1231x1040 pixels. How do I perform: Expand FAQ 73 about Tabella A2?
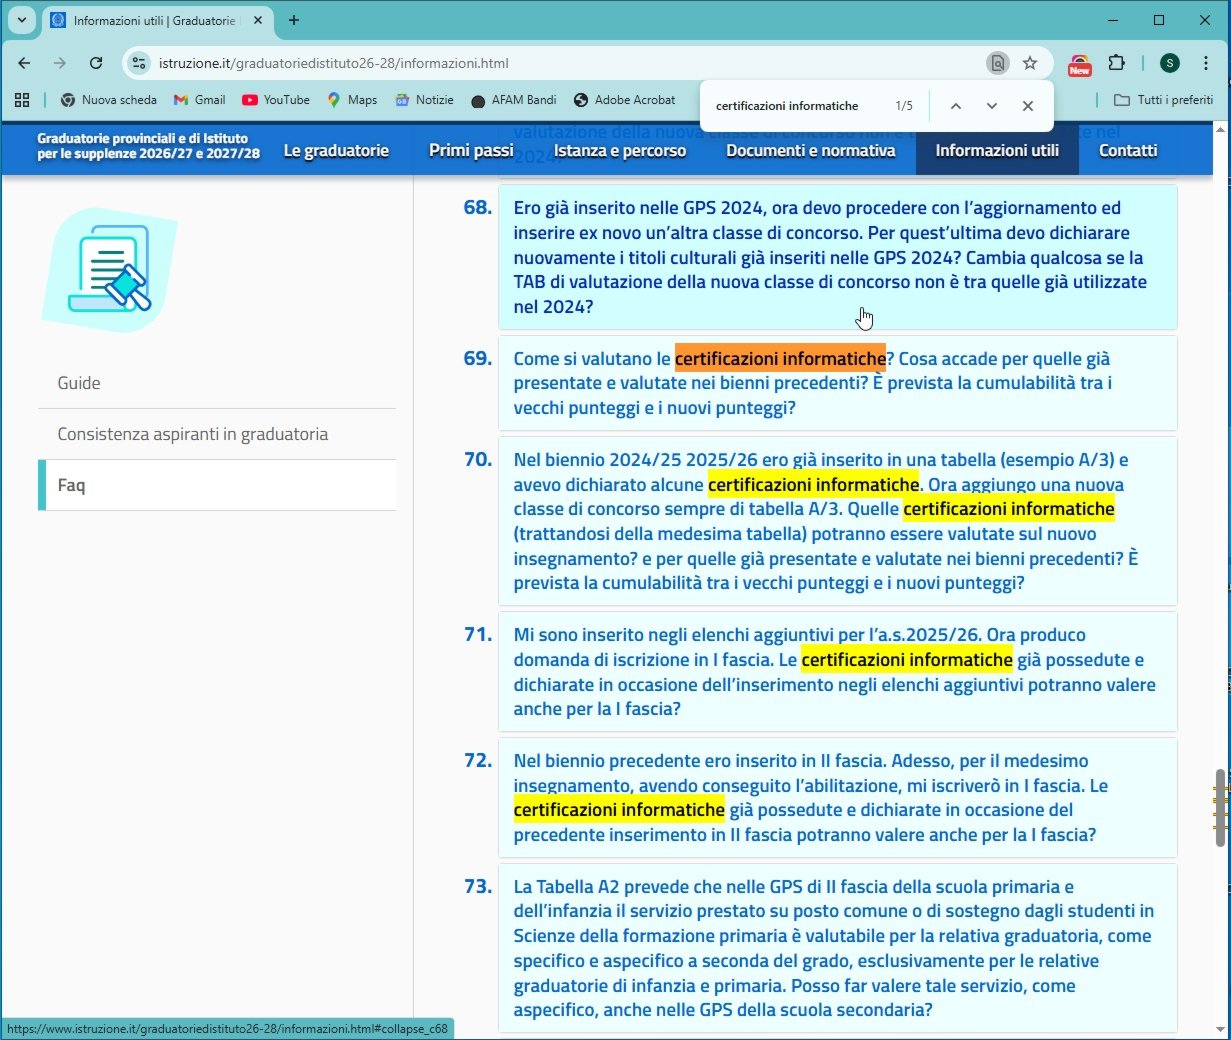833,947
